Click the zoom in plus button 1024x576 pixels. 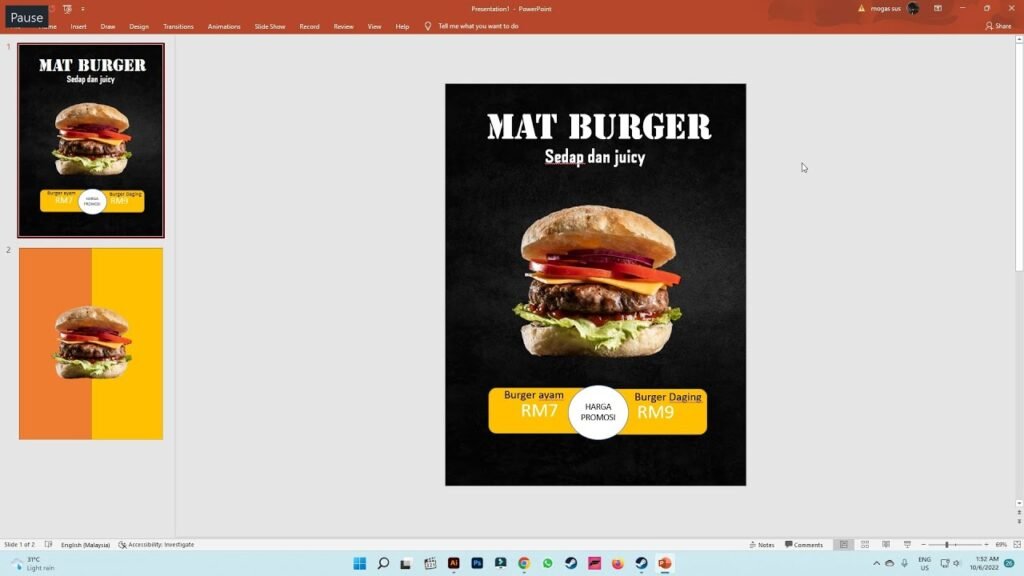point(986,545)
